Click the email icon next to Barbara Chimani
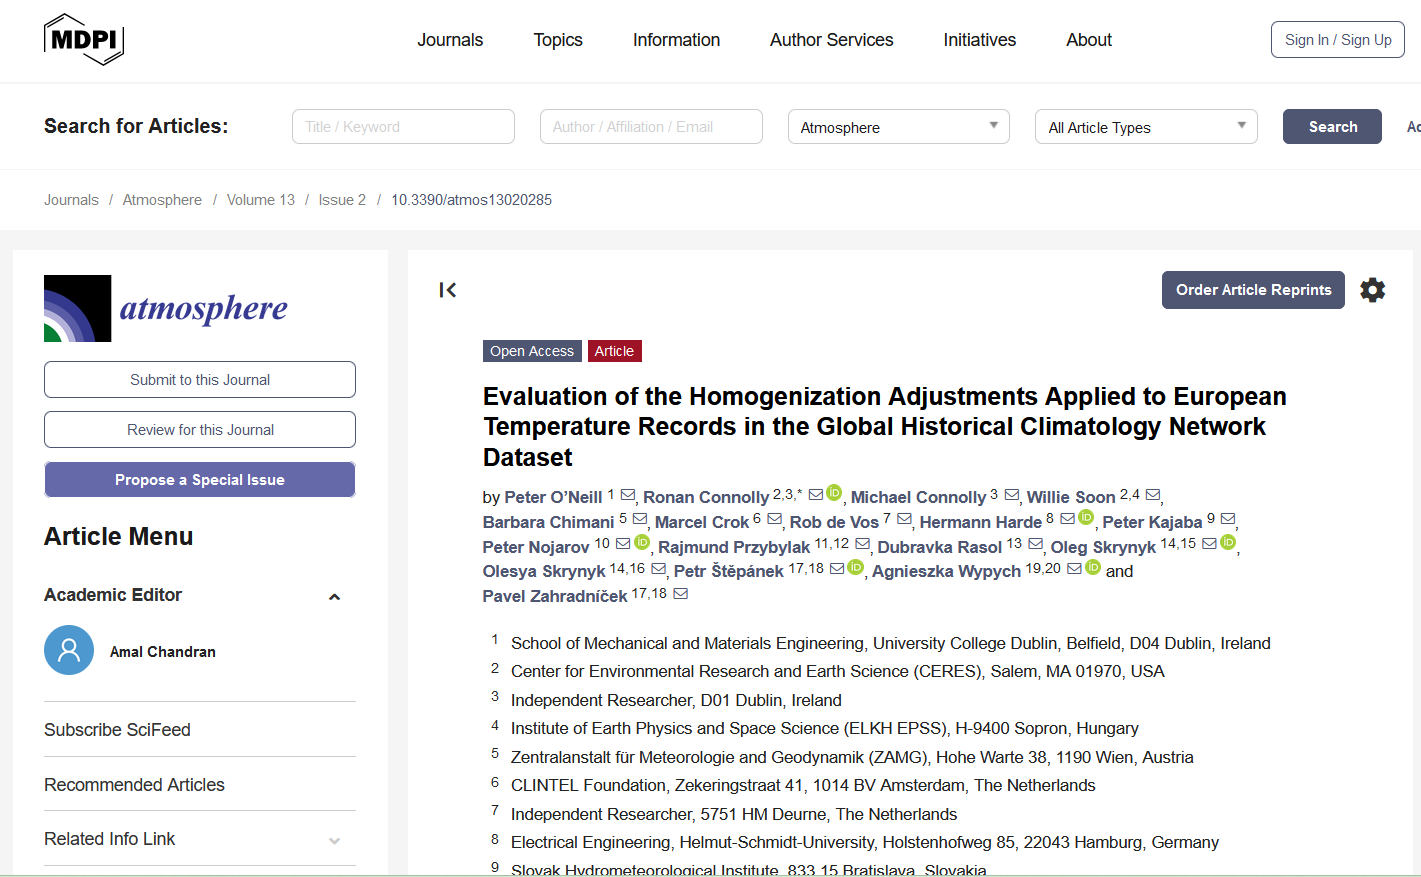Image resolution: width=1421 pixels, height=877 pixels. [640, 519]
